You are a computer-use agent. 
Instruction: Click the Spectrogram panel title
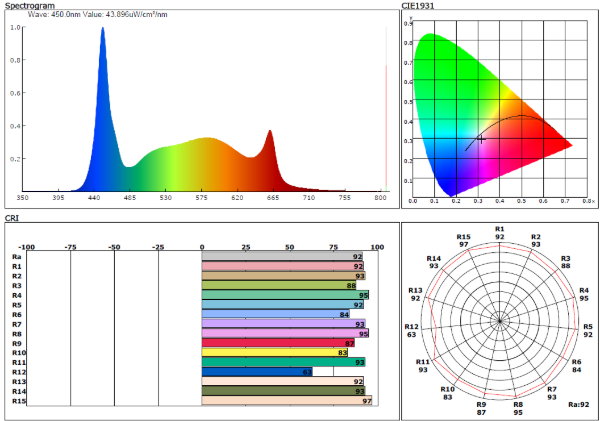pos(31,6)
